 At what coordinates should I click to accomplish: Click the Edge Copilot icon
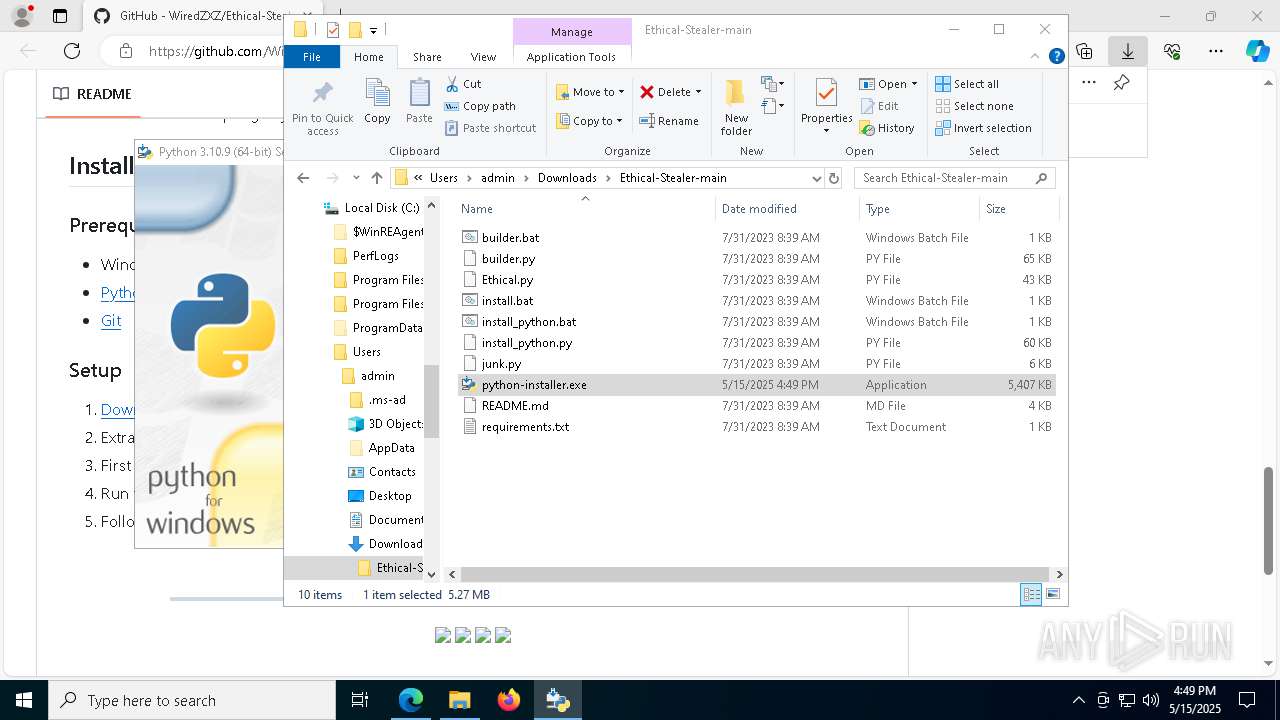1257,51
